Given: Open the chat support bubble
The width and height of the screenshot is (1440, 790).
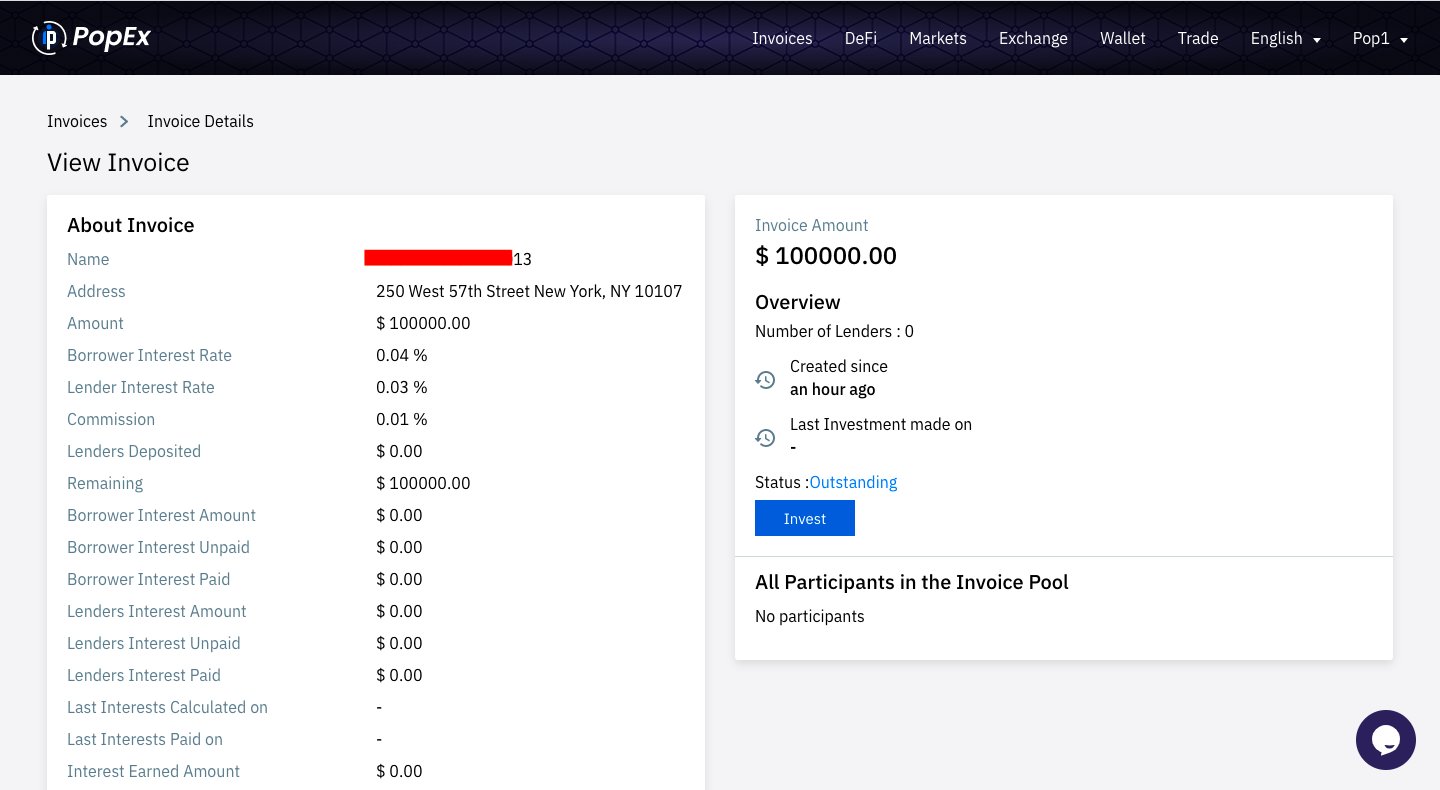Looking at the screenshot, I should (x=1385, y=740).
